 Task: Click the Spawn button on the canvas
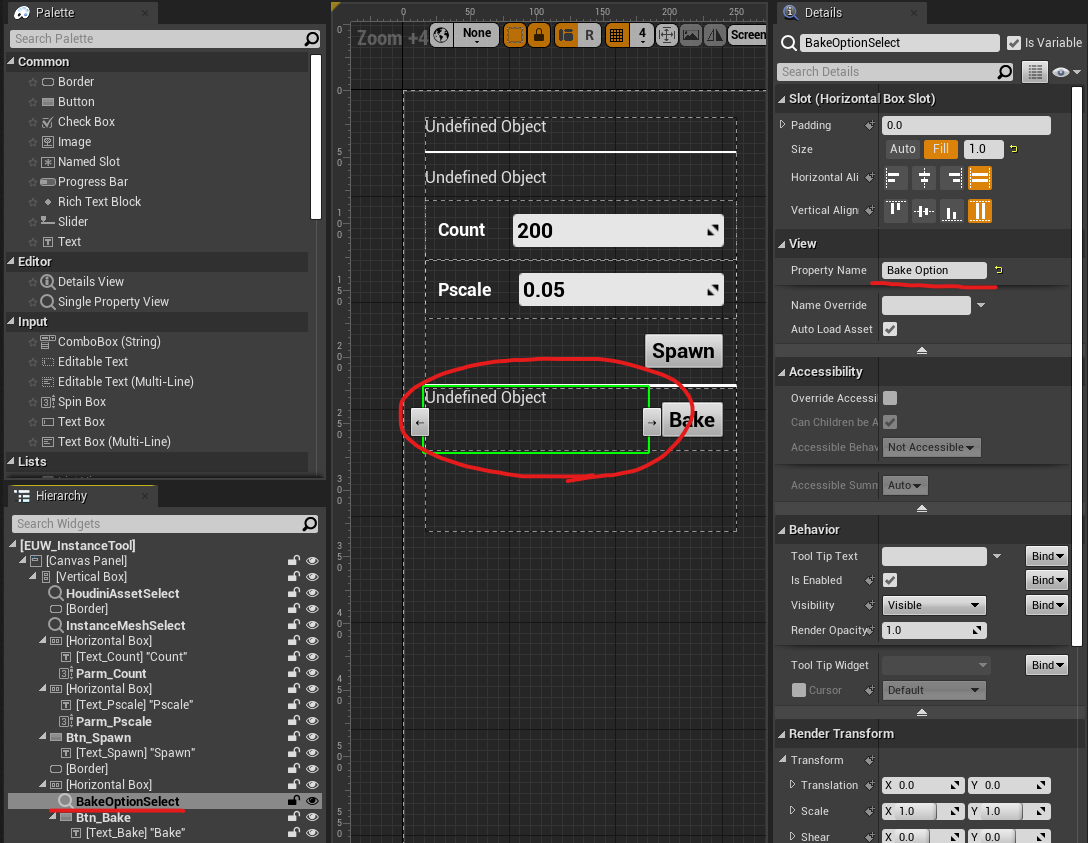tap(684, 351)
